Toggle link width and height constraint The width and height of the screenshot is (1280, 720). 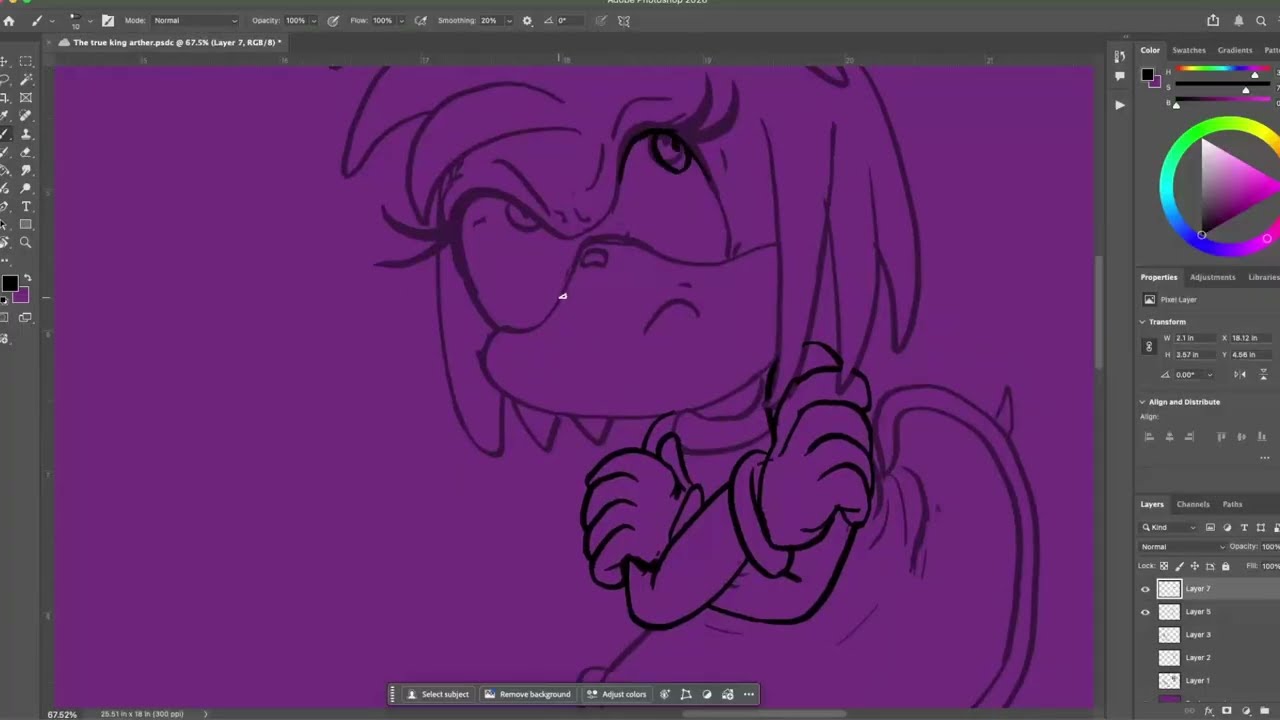pyautogui.click(x=1149, y=346)
